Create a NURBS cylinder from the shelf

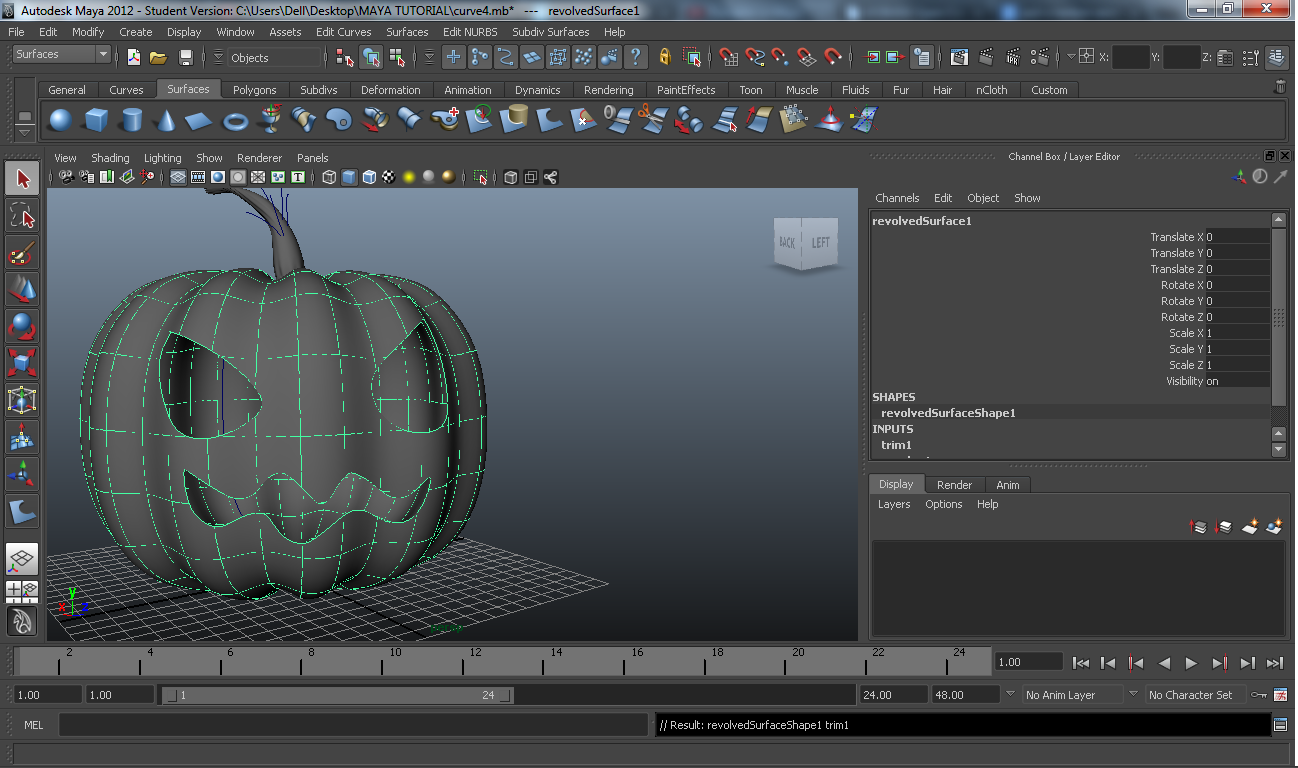131,121
